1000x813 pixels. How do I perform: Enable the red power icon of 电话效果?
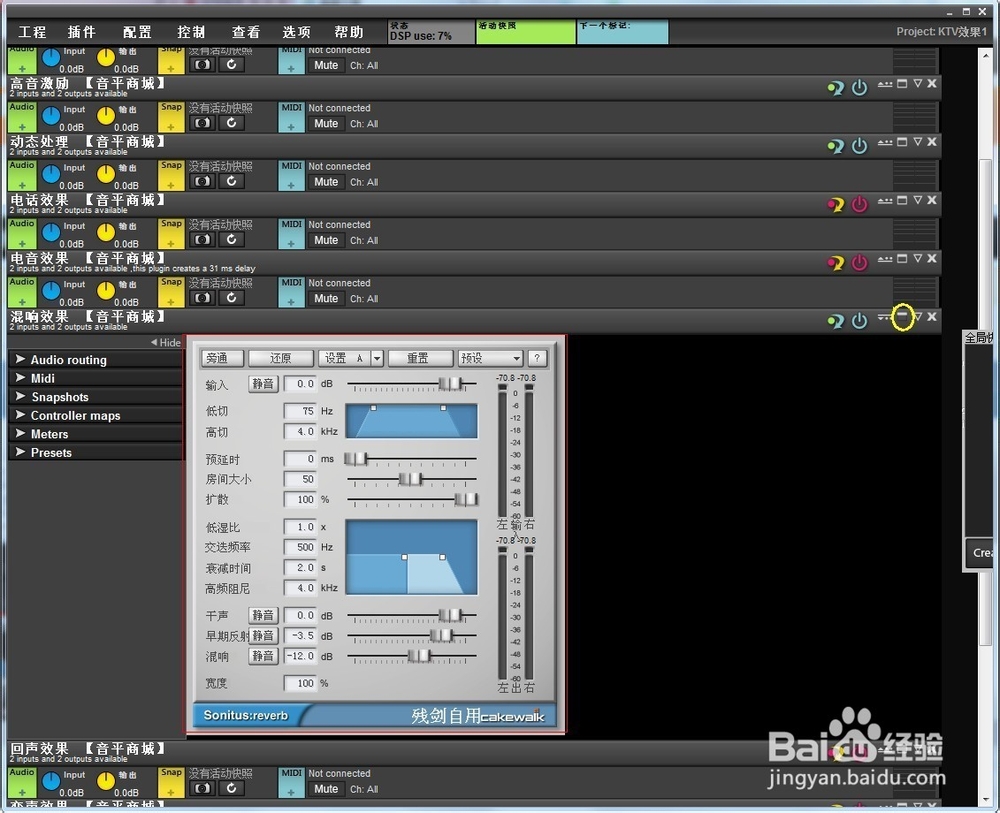pos(859,205)
